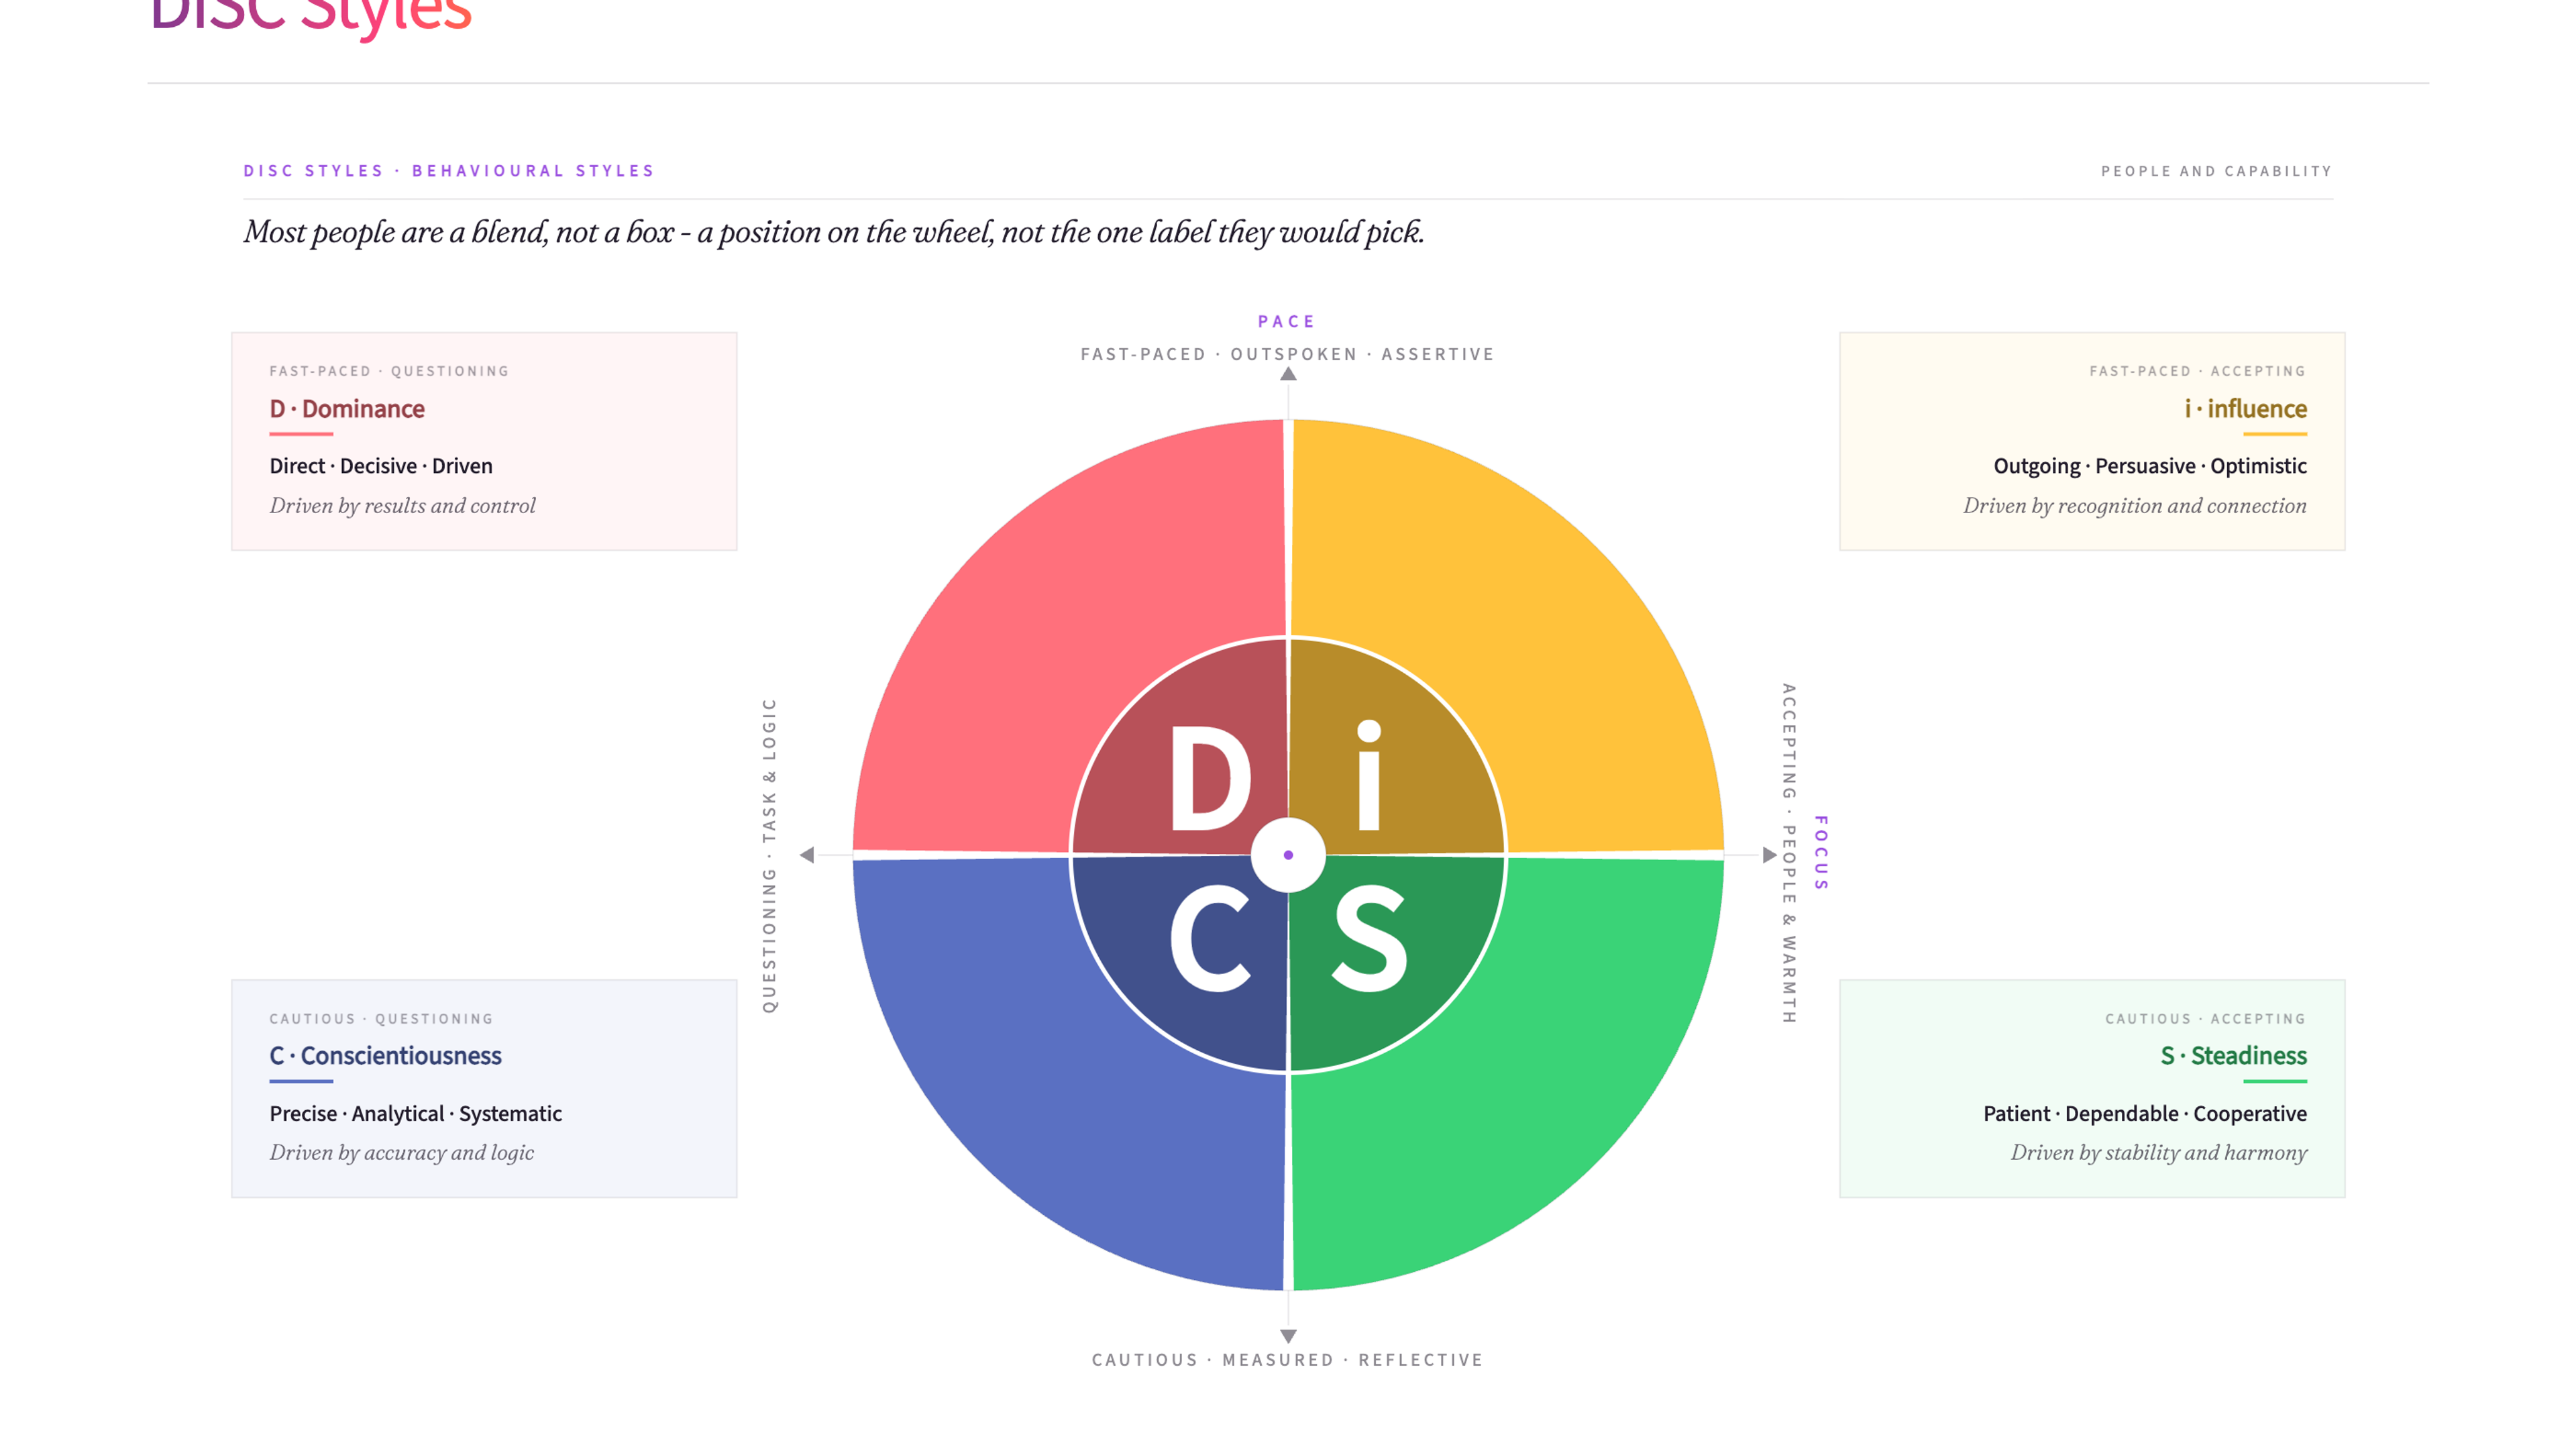Click 'PEOPLE AND CAPABILITY' header text

click(2216, 171)
